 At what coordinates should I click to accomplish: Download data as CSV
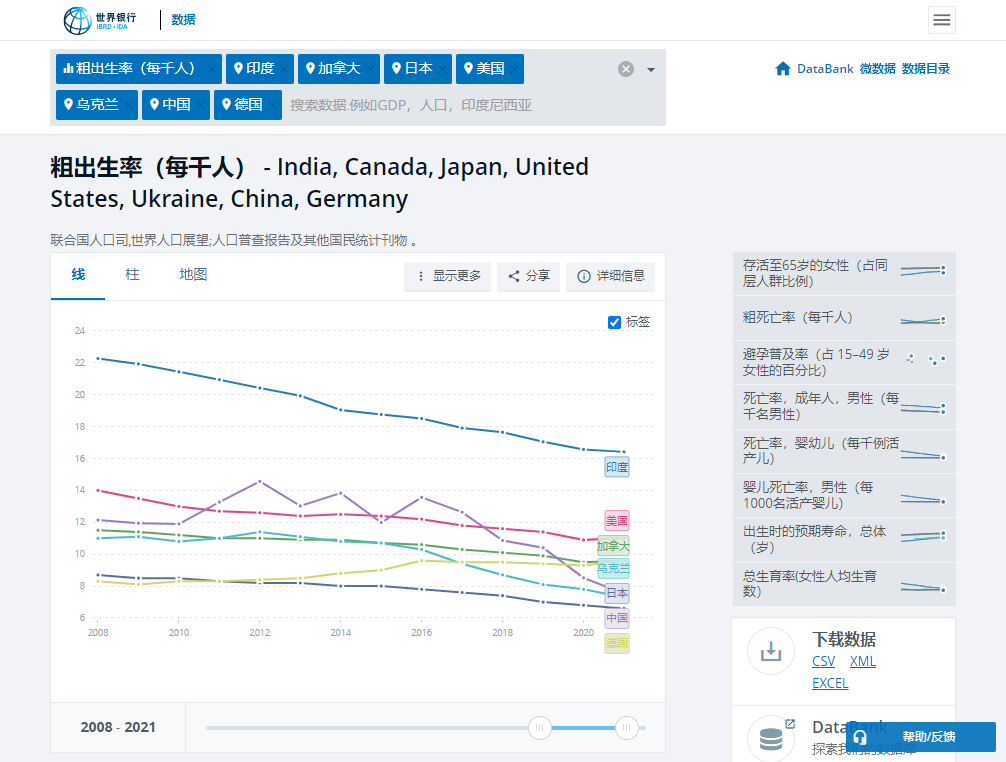pos(823,661)
